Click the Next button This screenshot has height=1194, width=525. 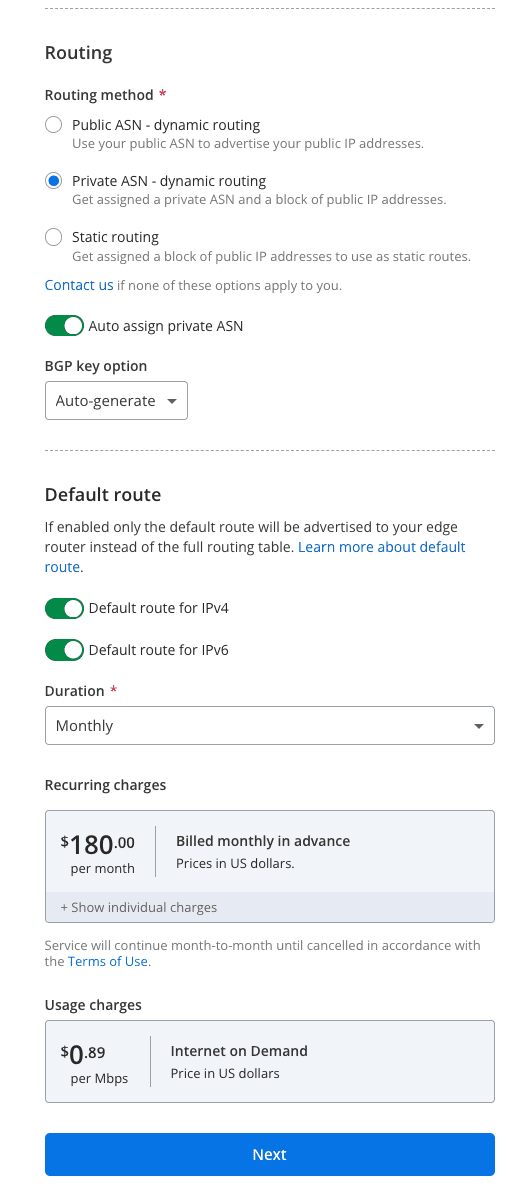click(x=270, y=1154)
